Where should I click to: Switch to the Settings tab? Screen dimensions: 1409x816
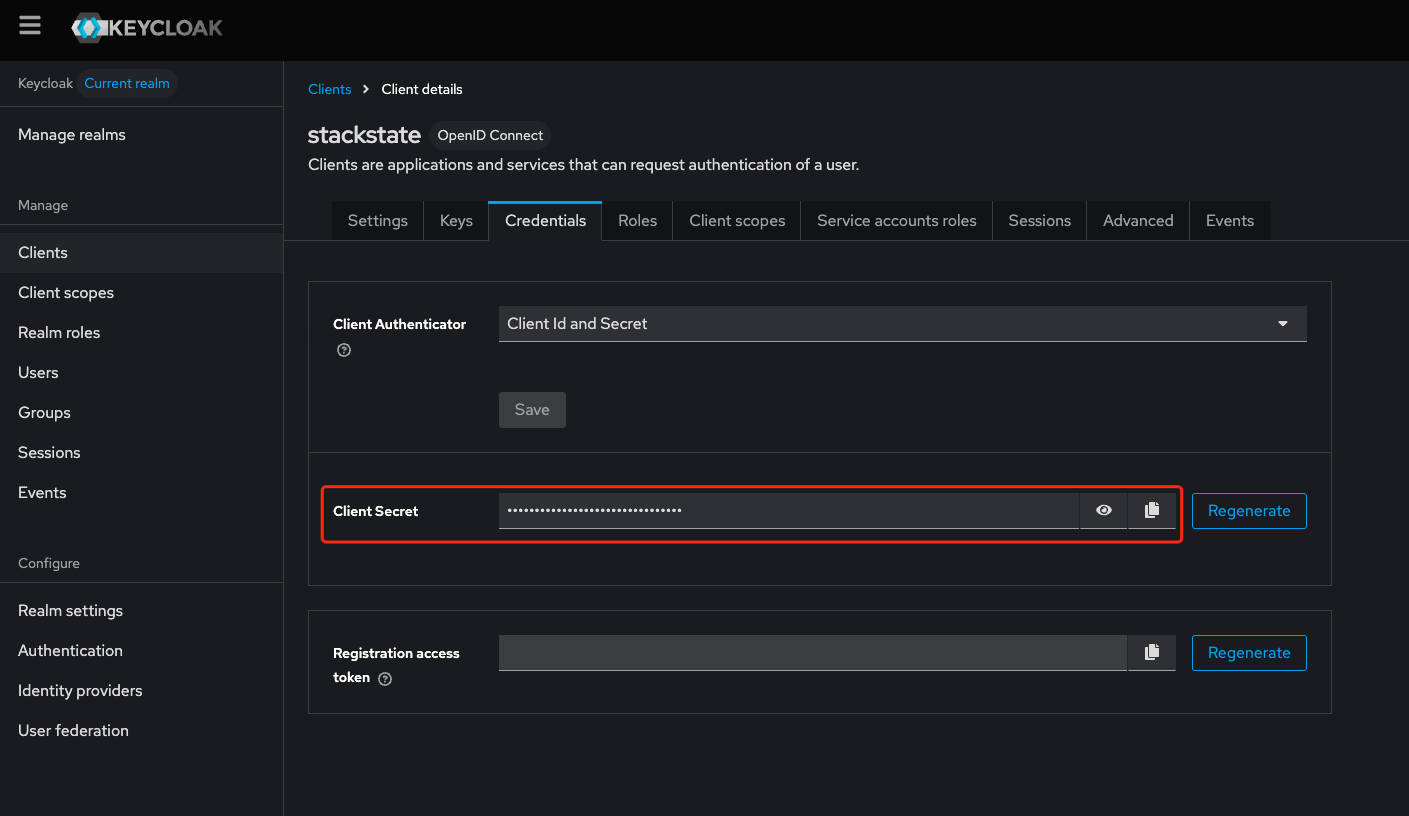pos(377,221)
